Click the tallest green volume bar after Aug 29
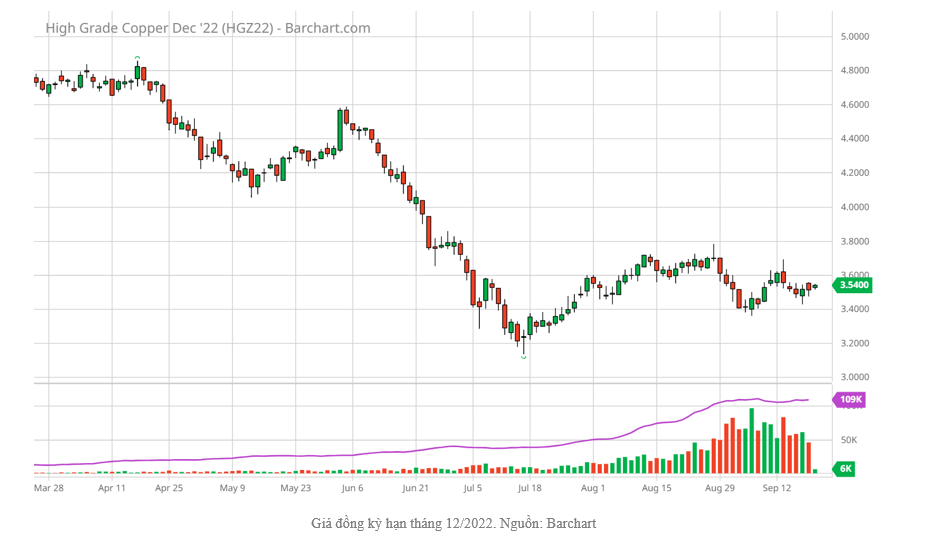This screenshot has width=929, height=540. pyautogui.click(x=752, y=440)
